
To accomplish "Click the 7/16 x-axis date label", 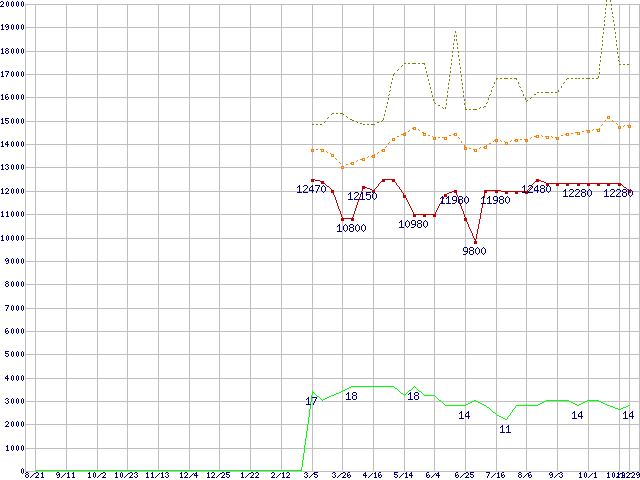I will (x=494, y=476).
